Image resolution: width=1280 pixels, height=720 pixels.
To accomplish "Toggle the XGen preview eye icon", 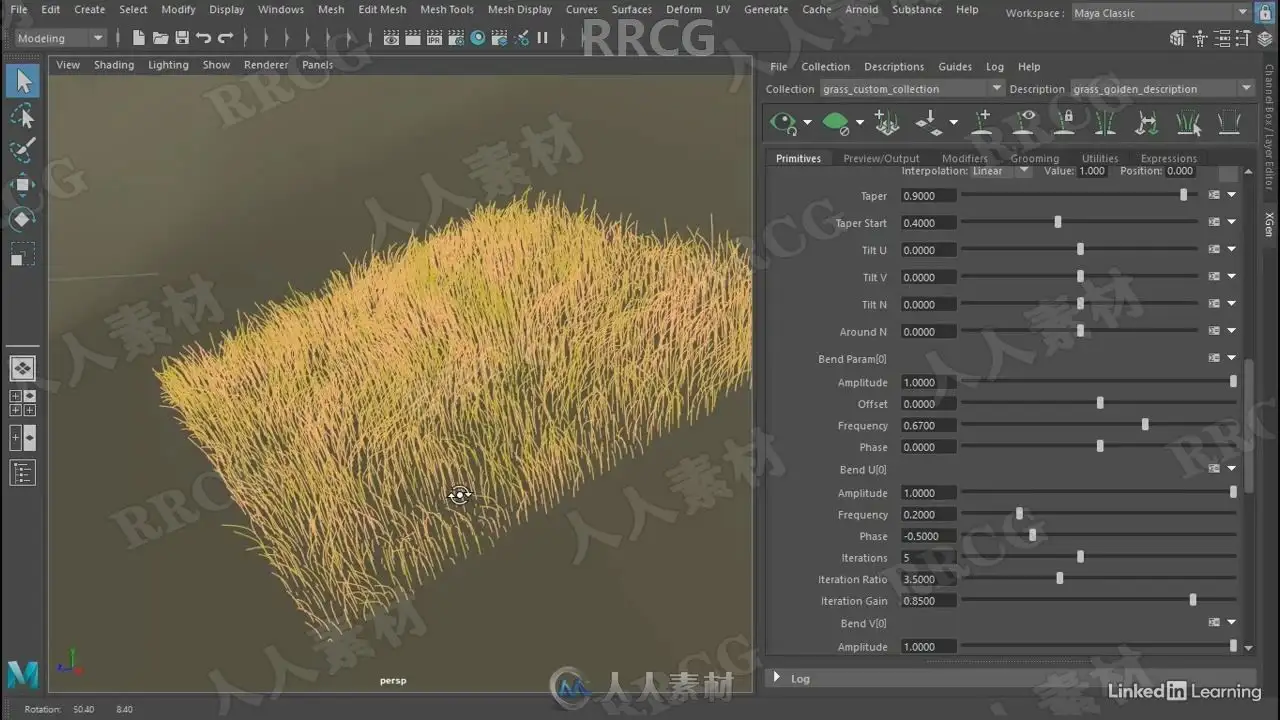I will 782,123.
